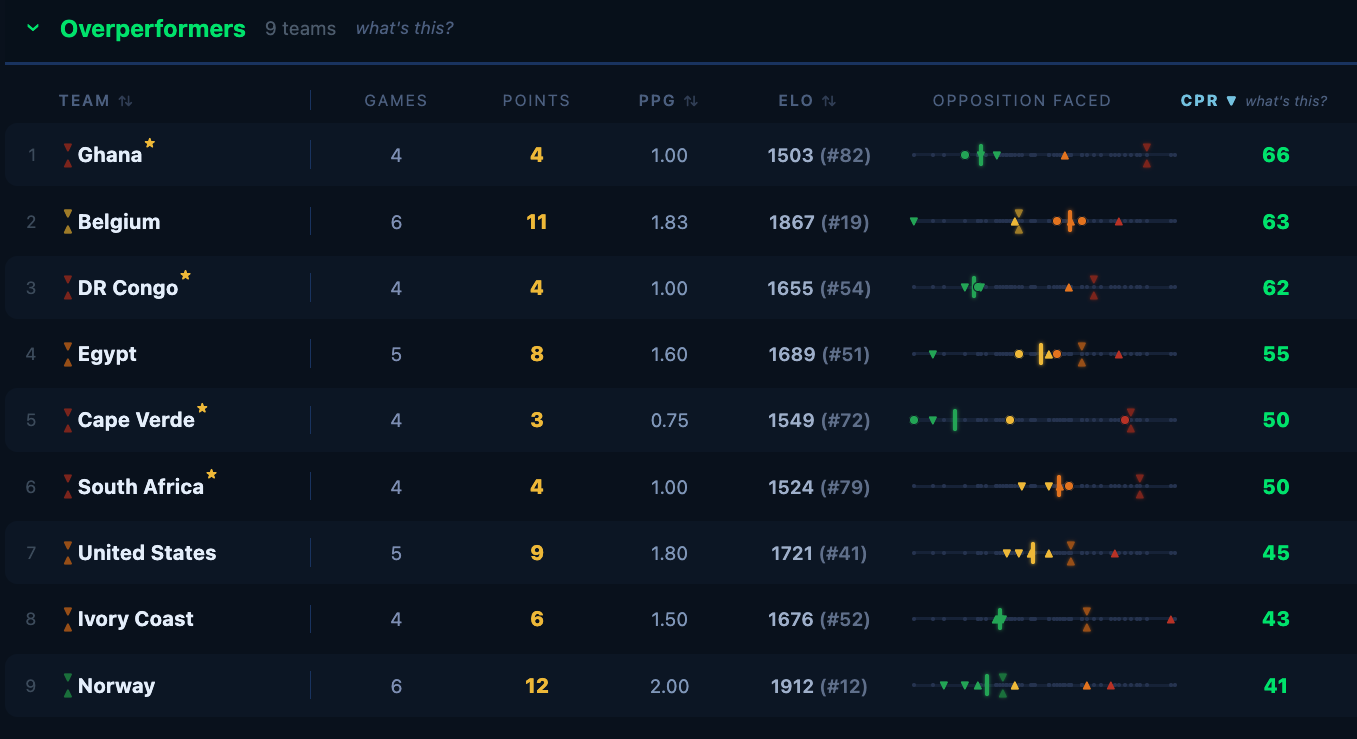1357x739 pixels.
Task: Click the trend marker icon beside Ivory Coast
Action: [68, 619]
